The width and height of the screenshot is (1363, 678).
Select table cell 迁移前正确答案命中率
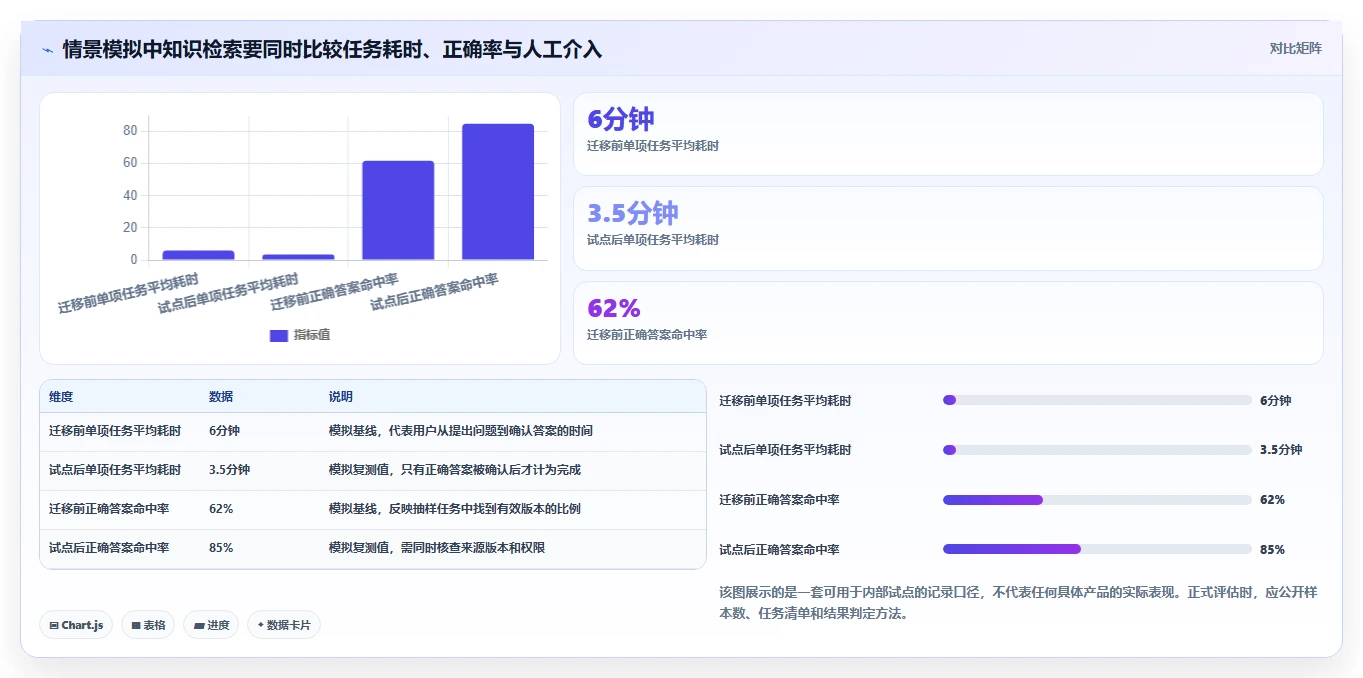click(109, 509)
